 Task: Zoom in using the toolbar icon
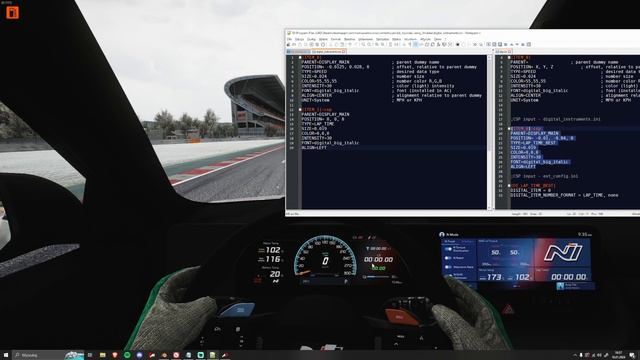pos(376,44)
